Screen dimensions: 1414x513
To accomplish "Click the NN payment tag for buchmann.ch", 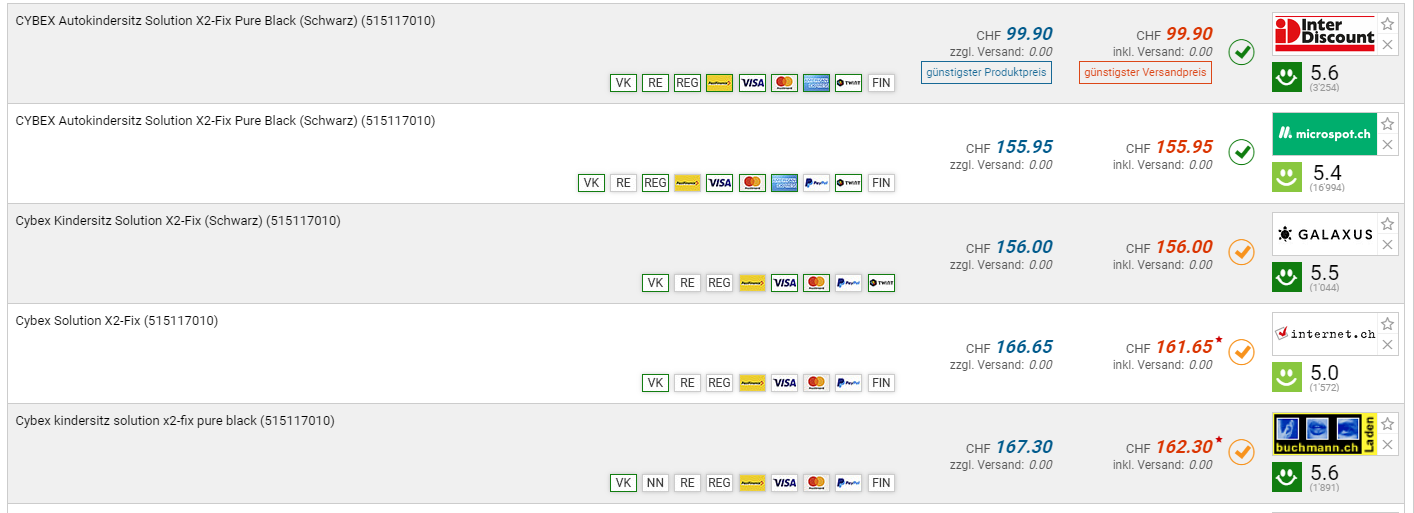I will 655,483.
